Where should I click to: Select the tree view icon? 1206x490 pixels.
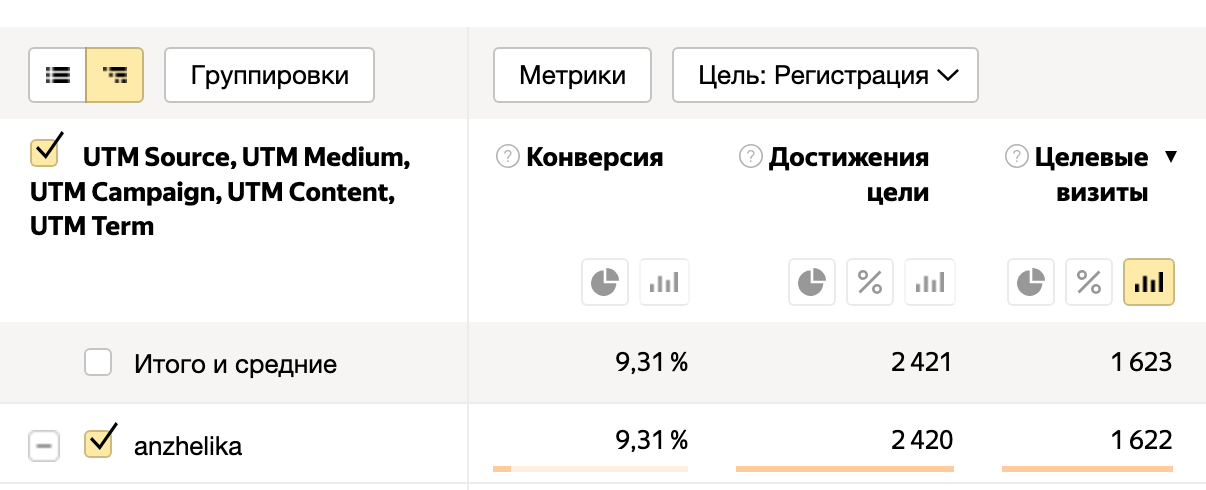pyautogui.click(x=115, y=75)
